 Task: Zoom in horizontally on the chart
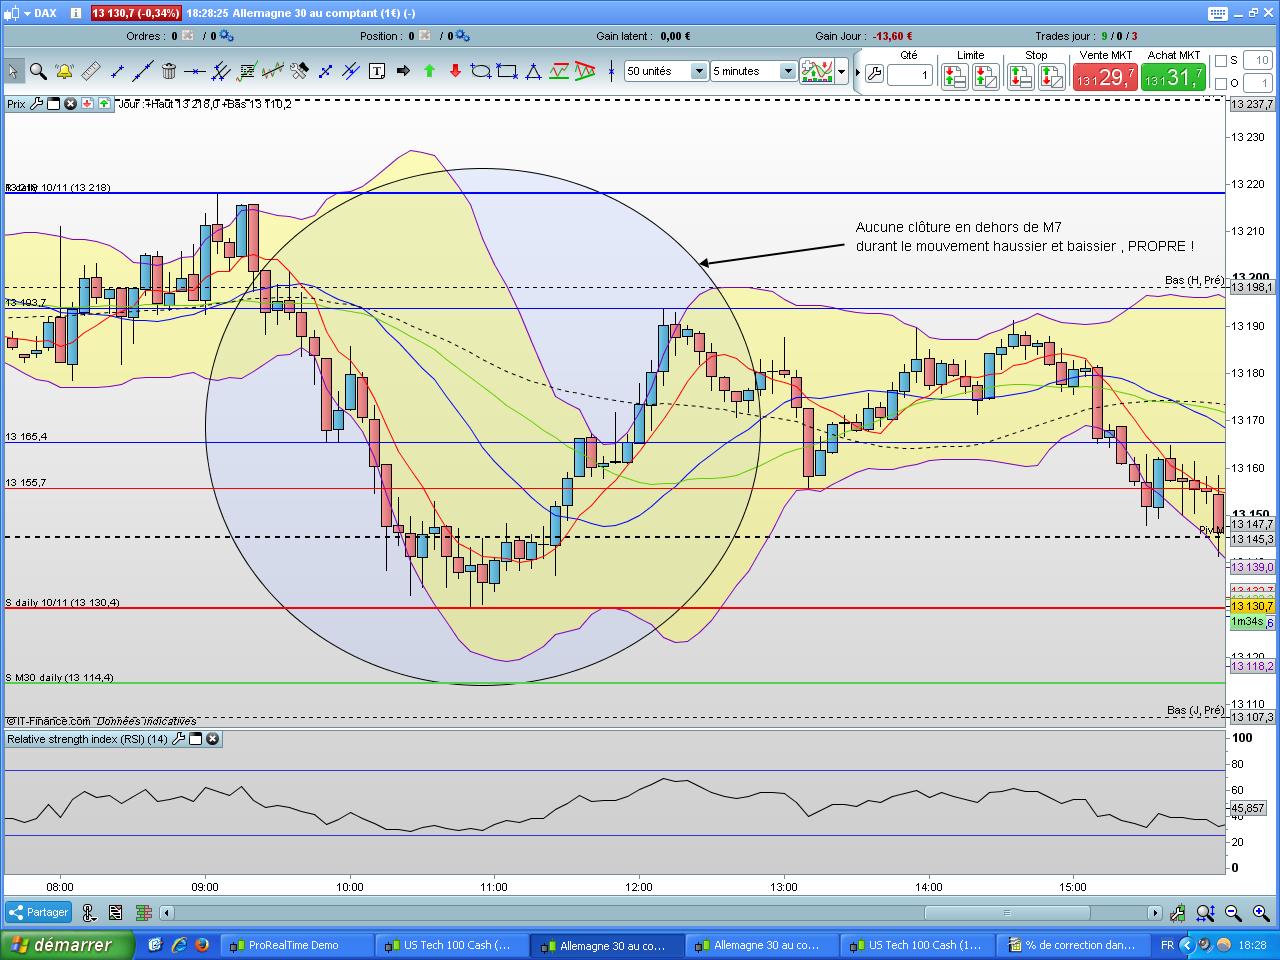pyautogui.click(x=1260, y=912)
